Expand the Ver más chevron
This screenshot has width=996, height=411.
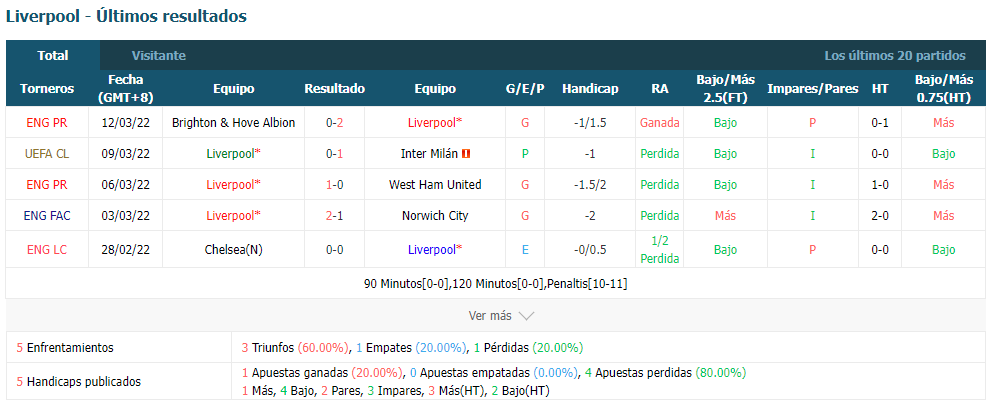pyautogui.click(x=527, y=316)
